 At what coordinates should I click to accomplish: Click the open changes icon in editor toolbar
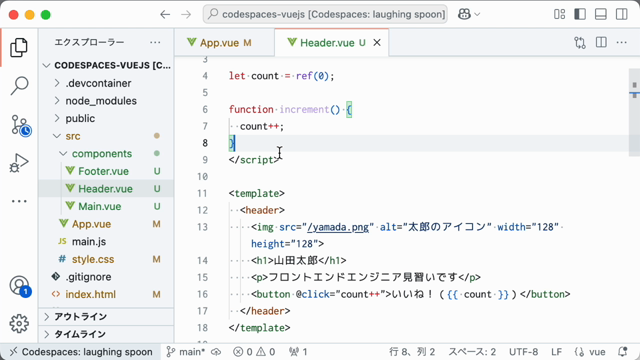(x=580, y=42)
